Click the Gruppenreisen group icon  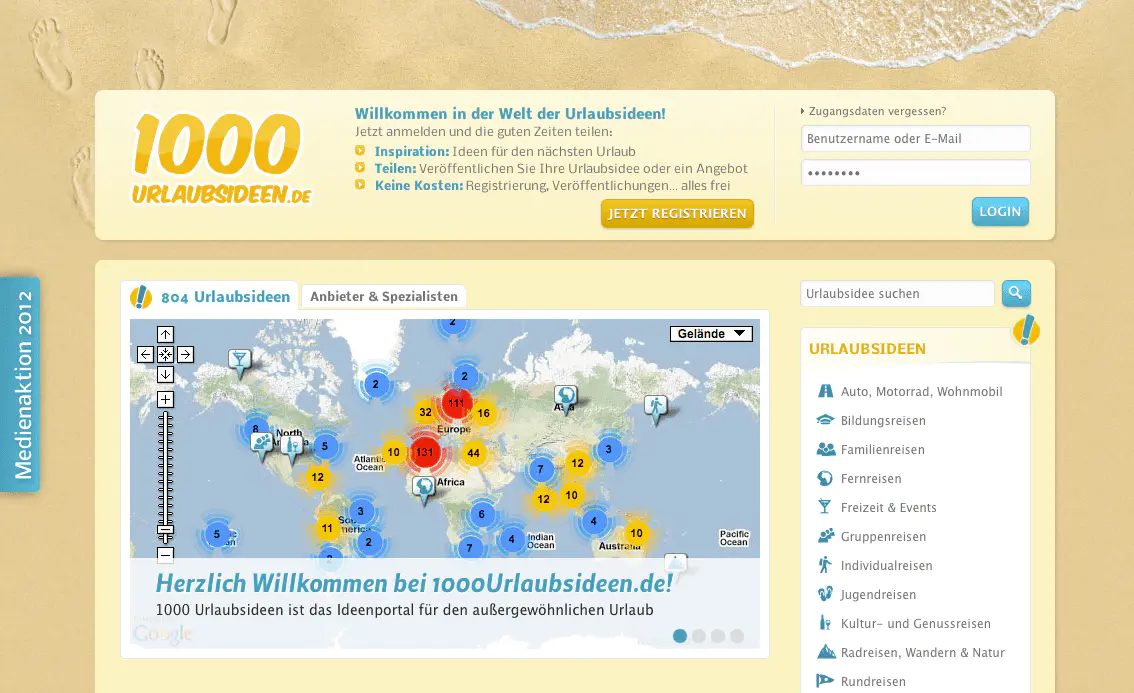click(825, 536)
